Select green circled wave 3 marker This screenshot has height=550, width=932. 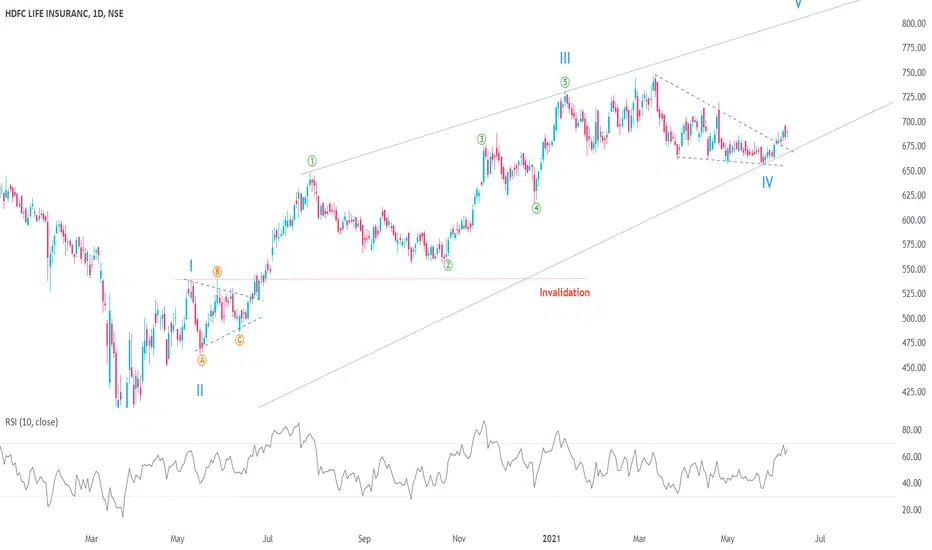click(x=481, y=139)
